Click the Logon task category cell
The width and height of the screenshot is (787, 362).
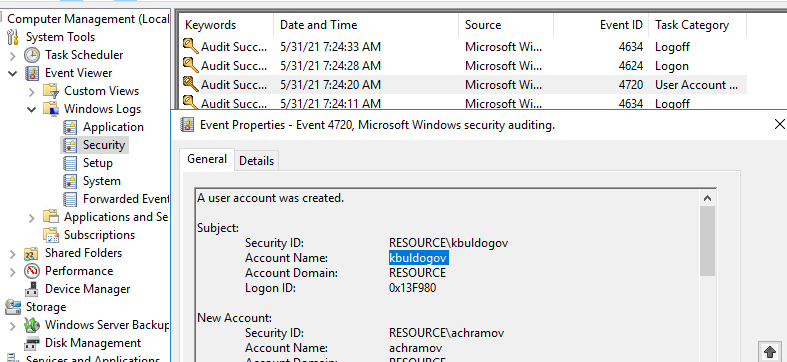(x=672, y=66)
